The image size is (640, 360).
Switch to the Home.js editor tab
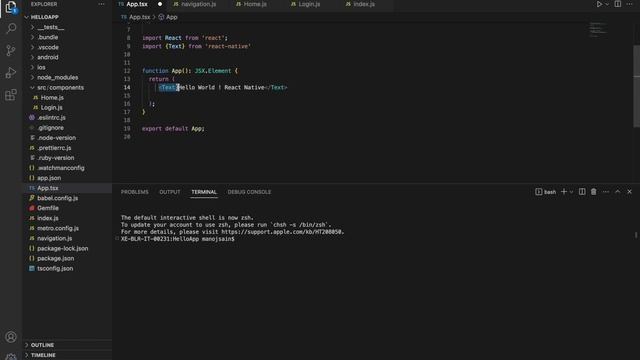tap(255, 4)
